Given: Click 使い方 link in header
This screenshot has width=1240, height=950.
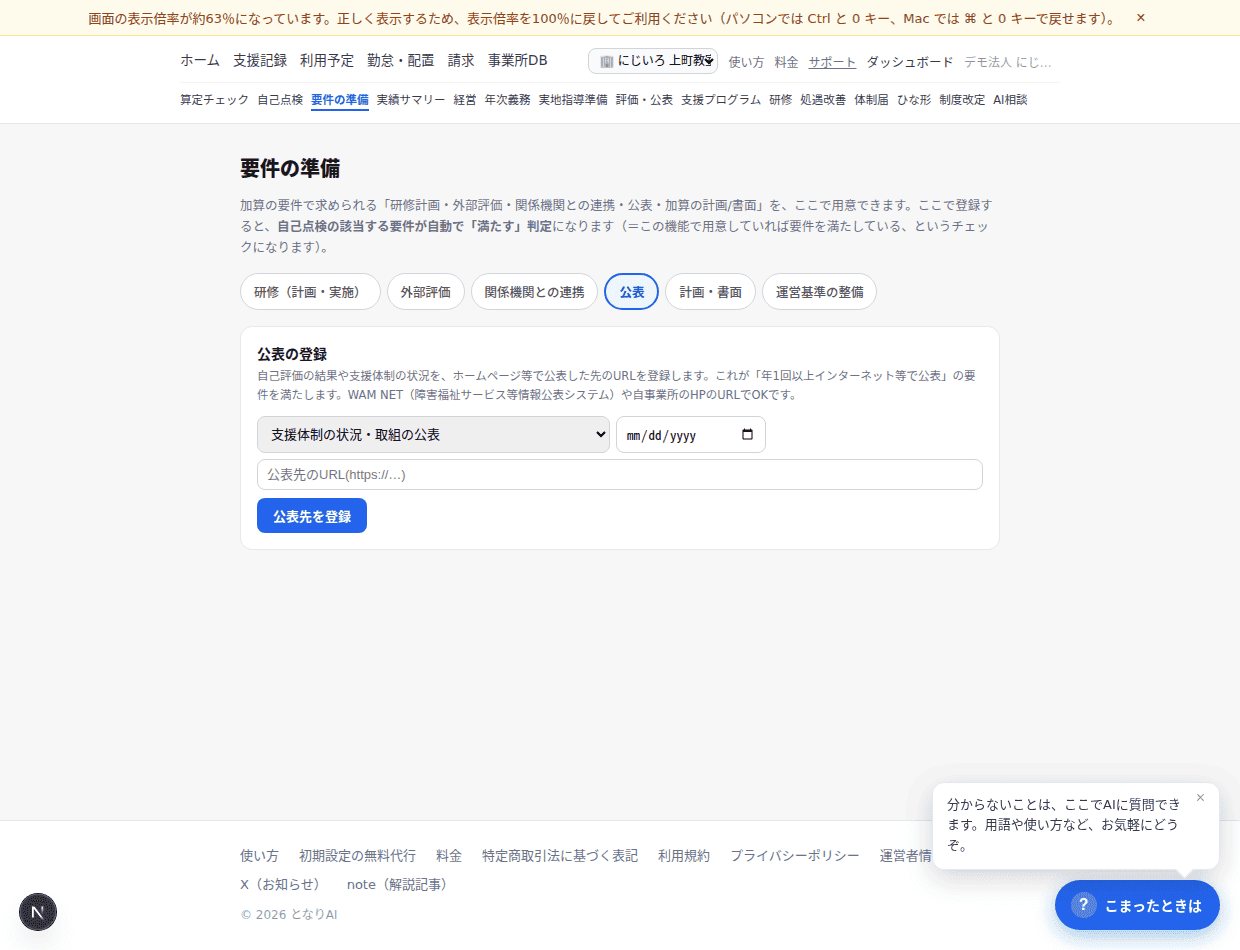Looking at the screenshot, I should click(x=746, y=62).
